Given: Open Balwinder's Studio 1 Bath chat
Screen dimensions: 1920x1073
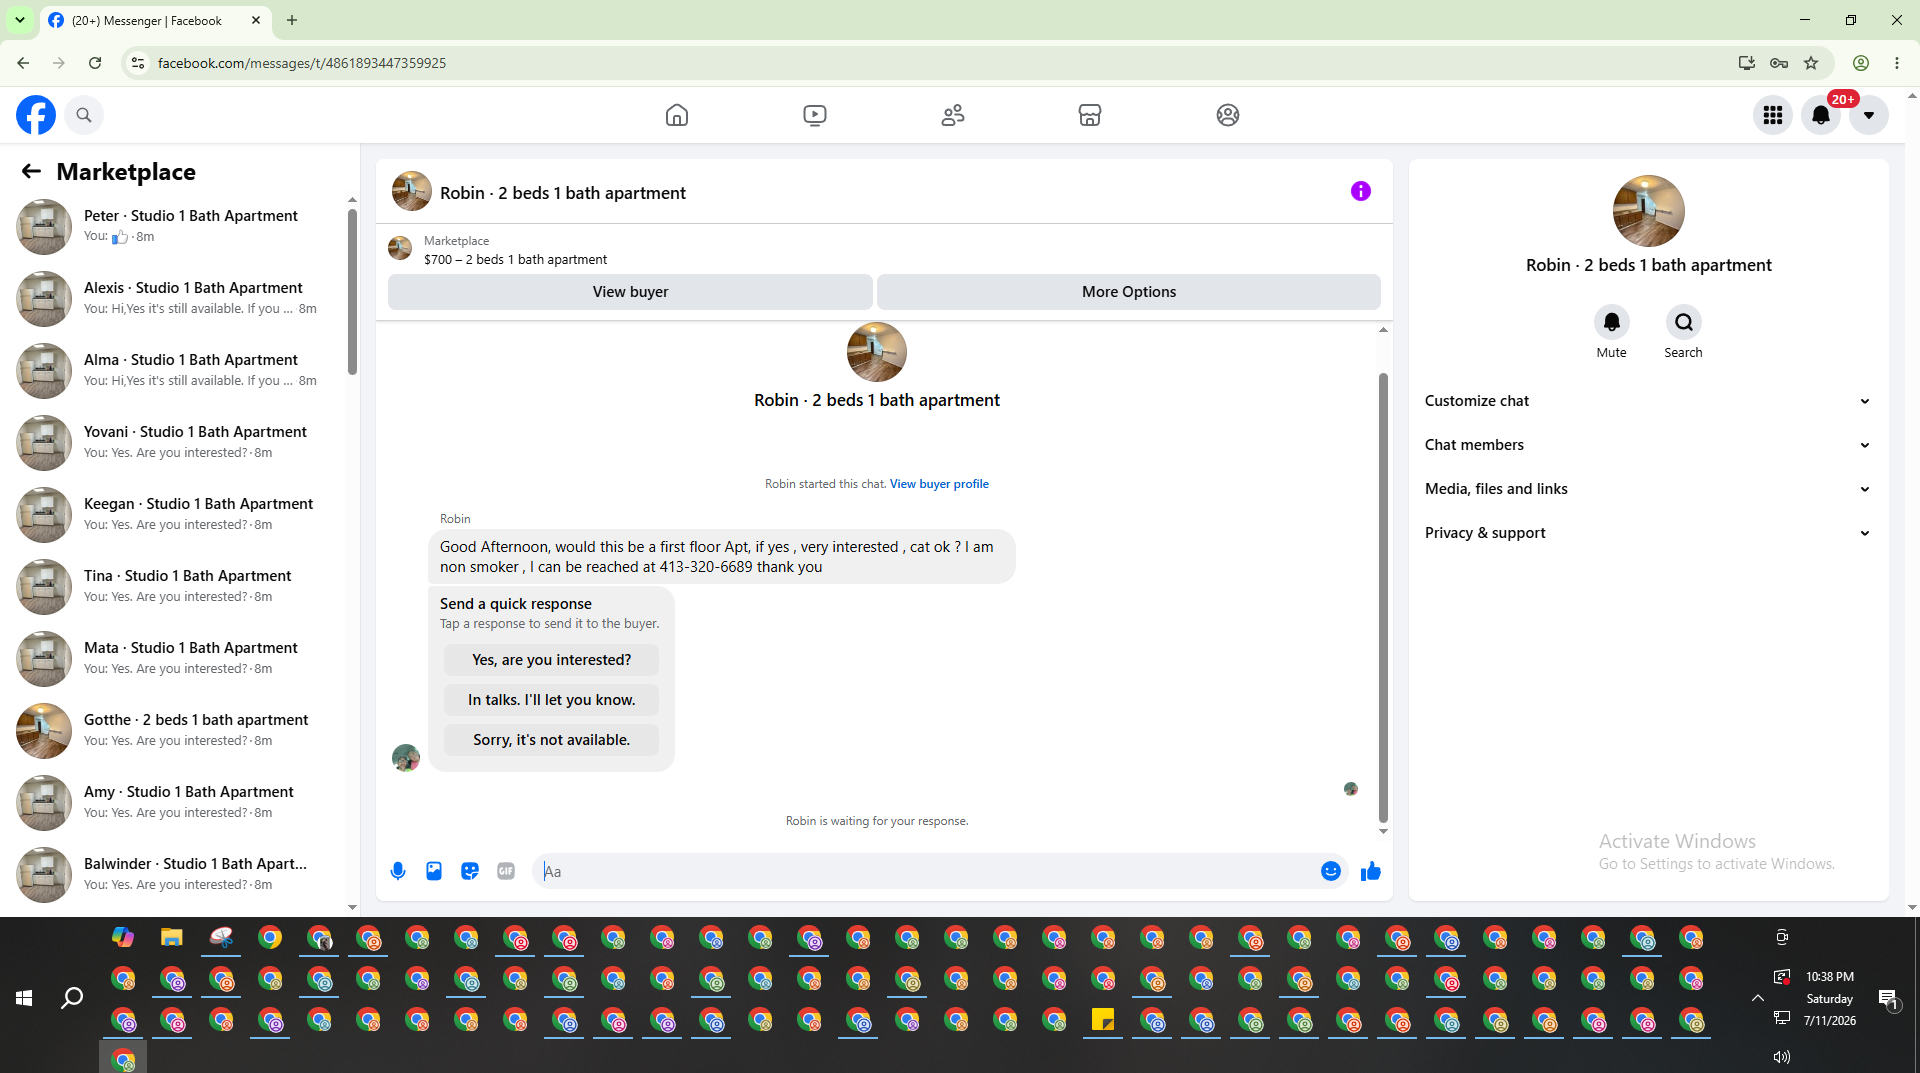Looking at the screenshot, I should click(178, 874).
